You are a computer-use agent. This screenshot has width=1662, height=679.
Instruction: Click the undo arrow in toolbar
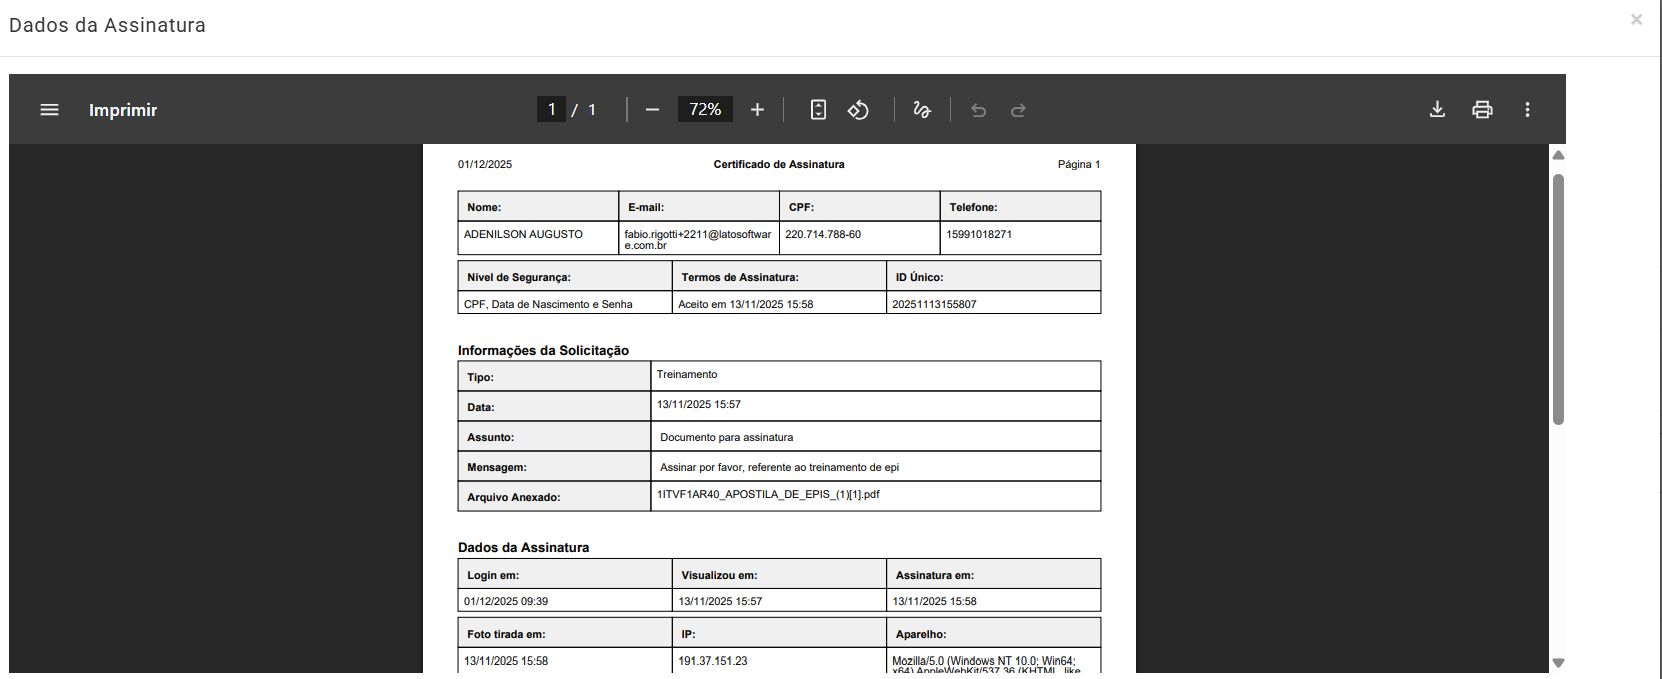(978, 110)
